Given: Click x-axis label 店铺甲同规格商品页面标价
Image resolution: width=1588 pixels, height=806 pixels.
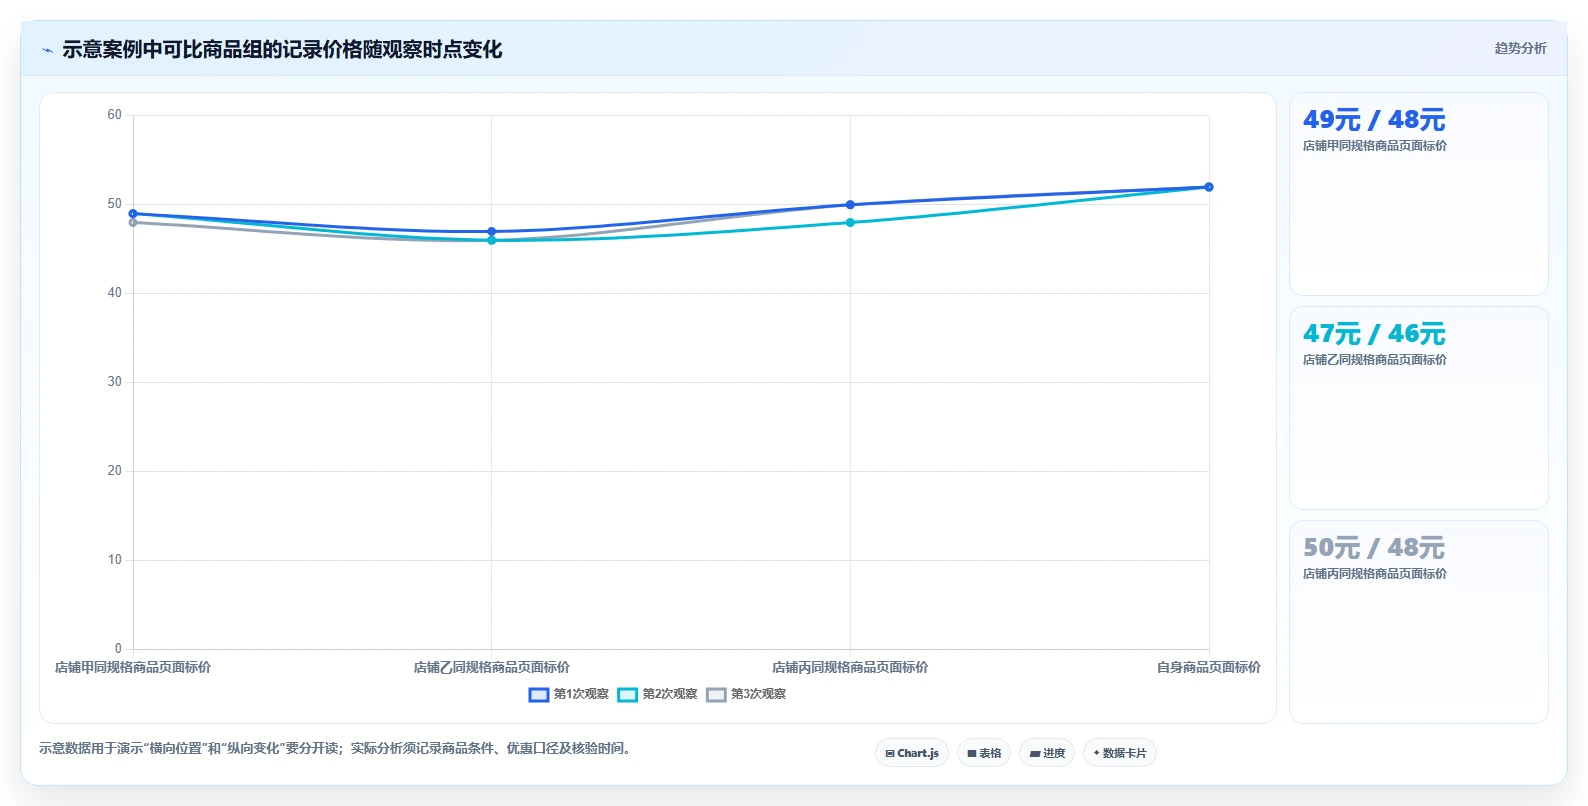Looking at the screenshot, I should (133, 667).
